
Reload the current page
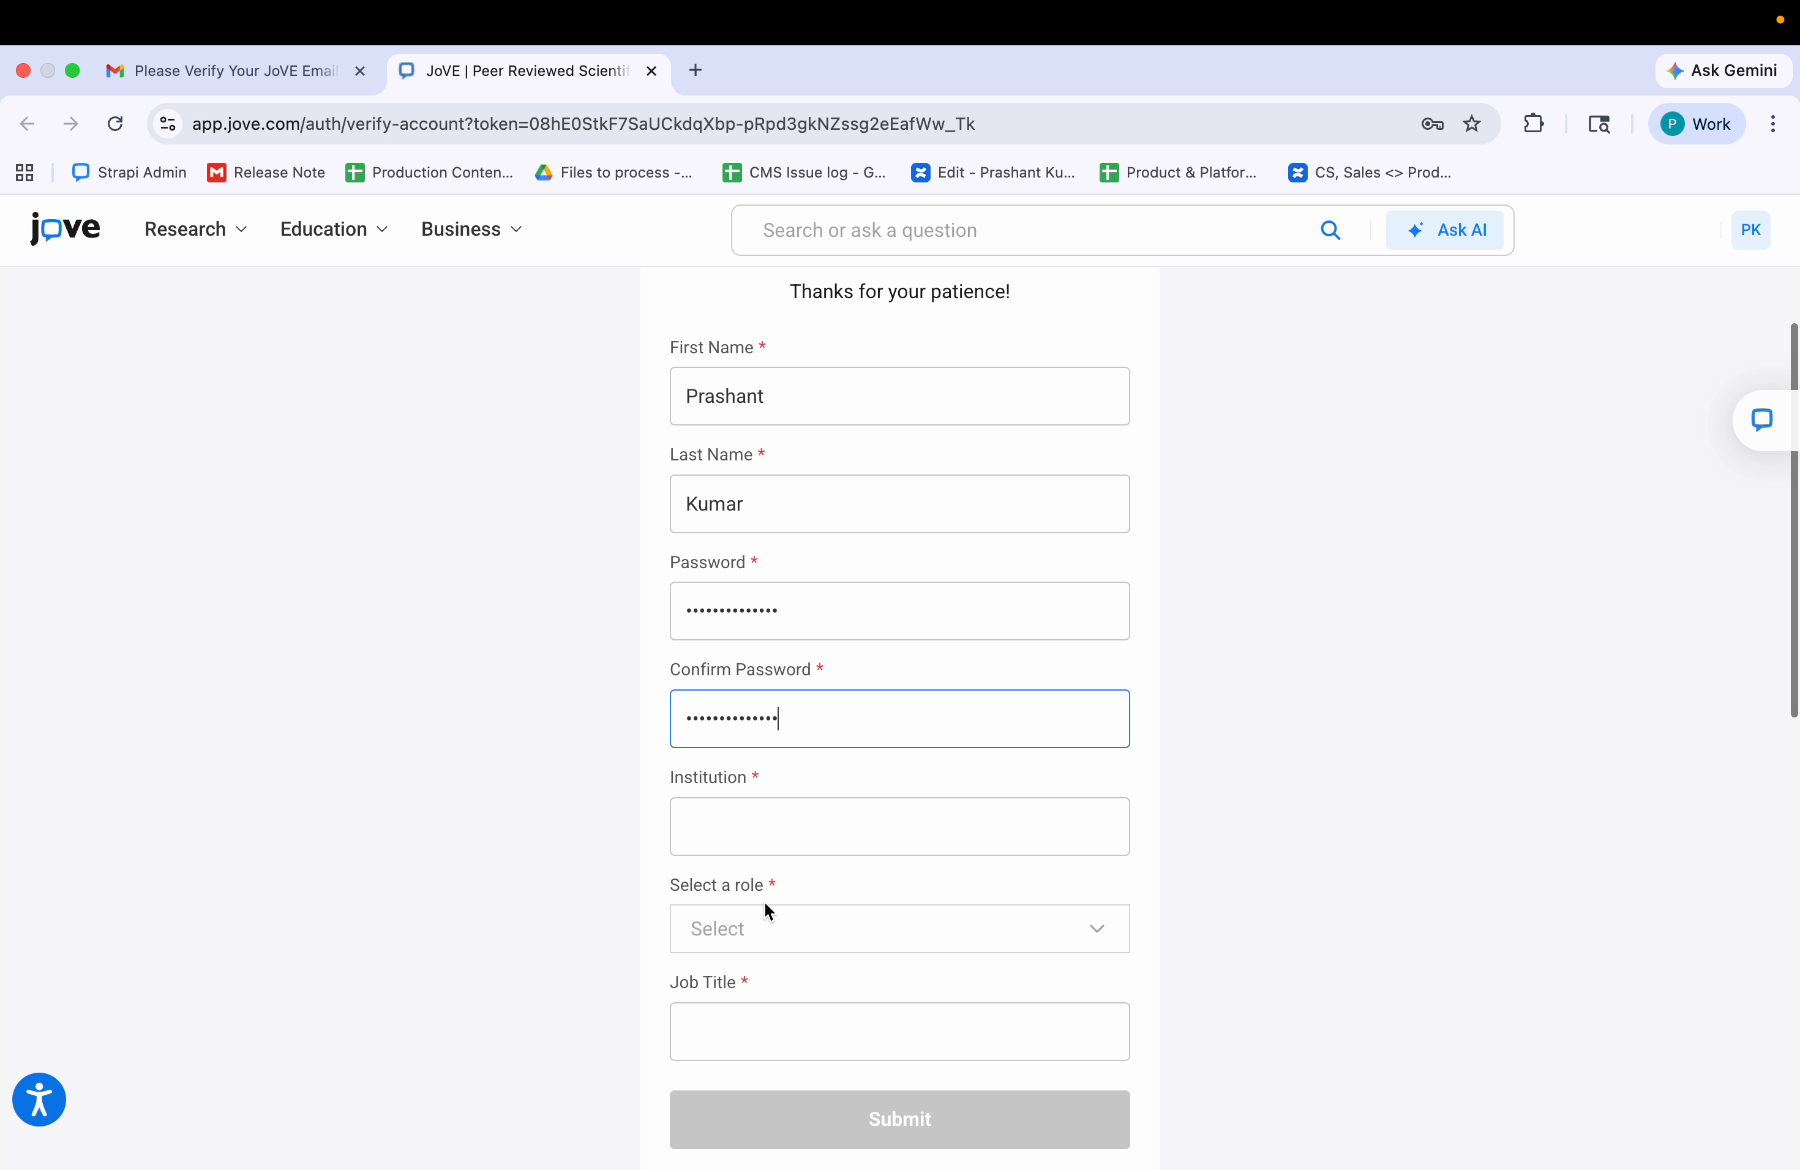pos(115,123)
